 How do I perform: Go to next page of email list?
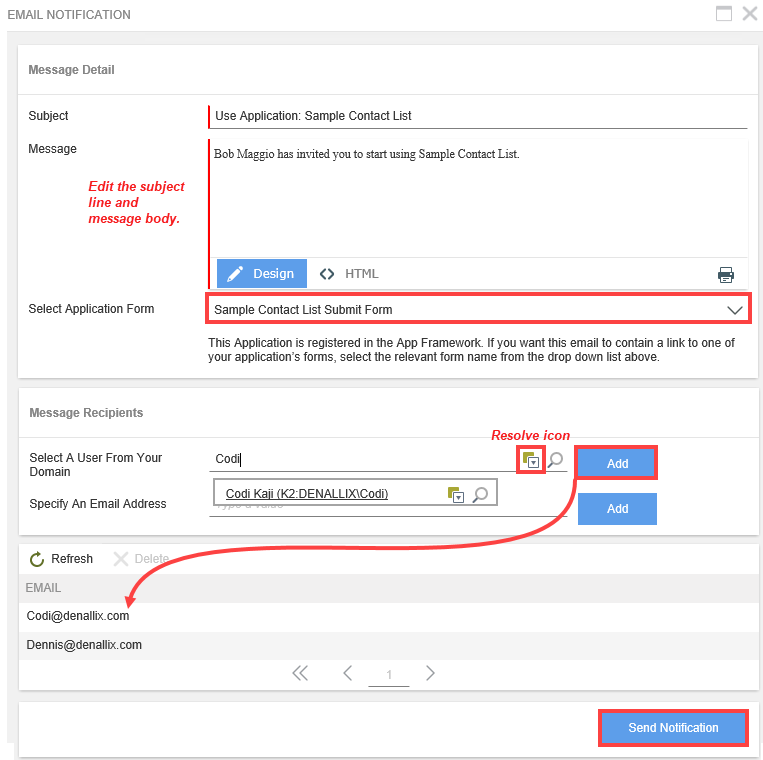(430, 673)
